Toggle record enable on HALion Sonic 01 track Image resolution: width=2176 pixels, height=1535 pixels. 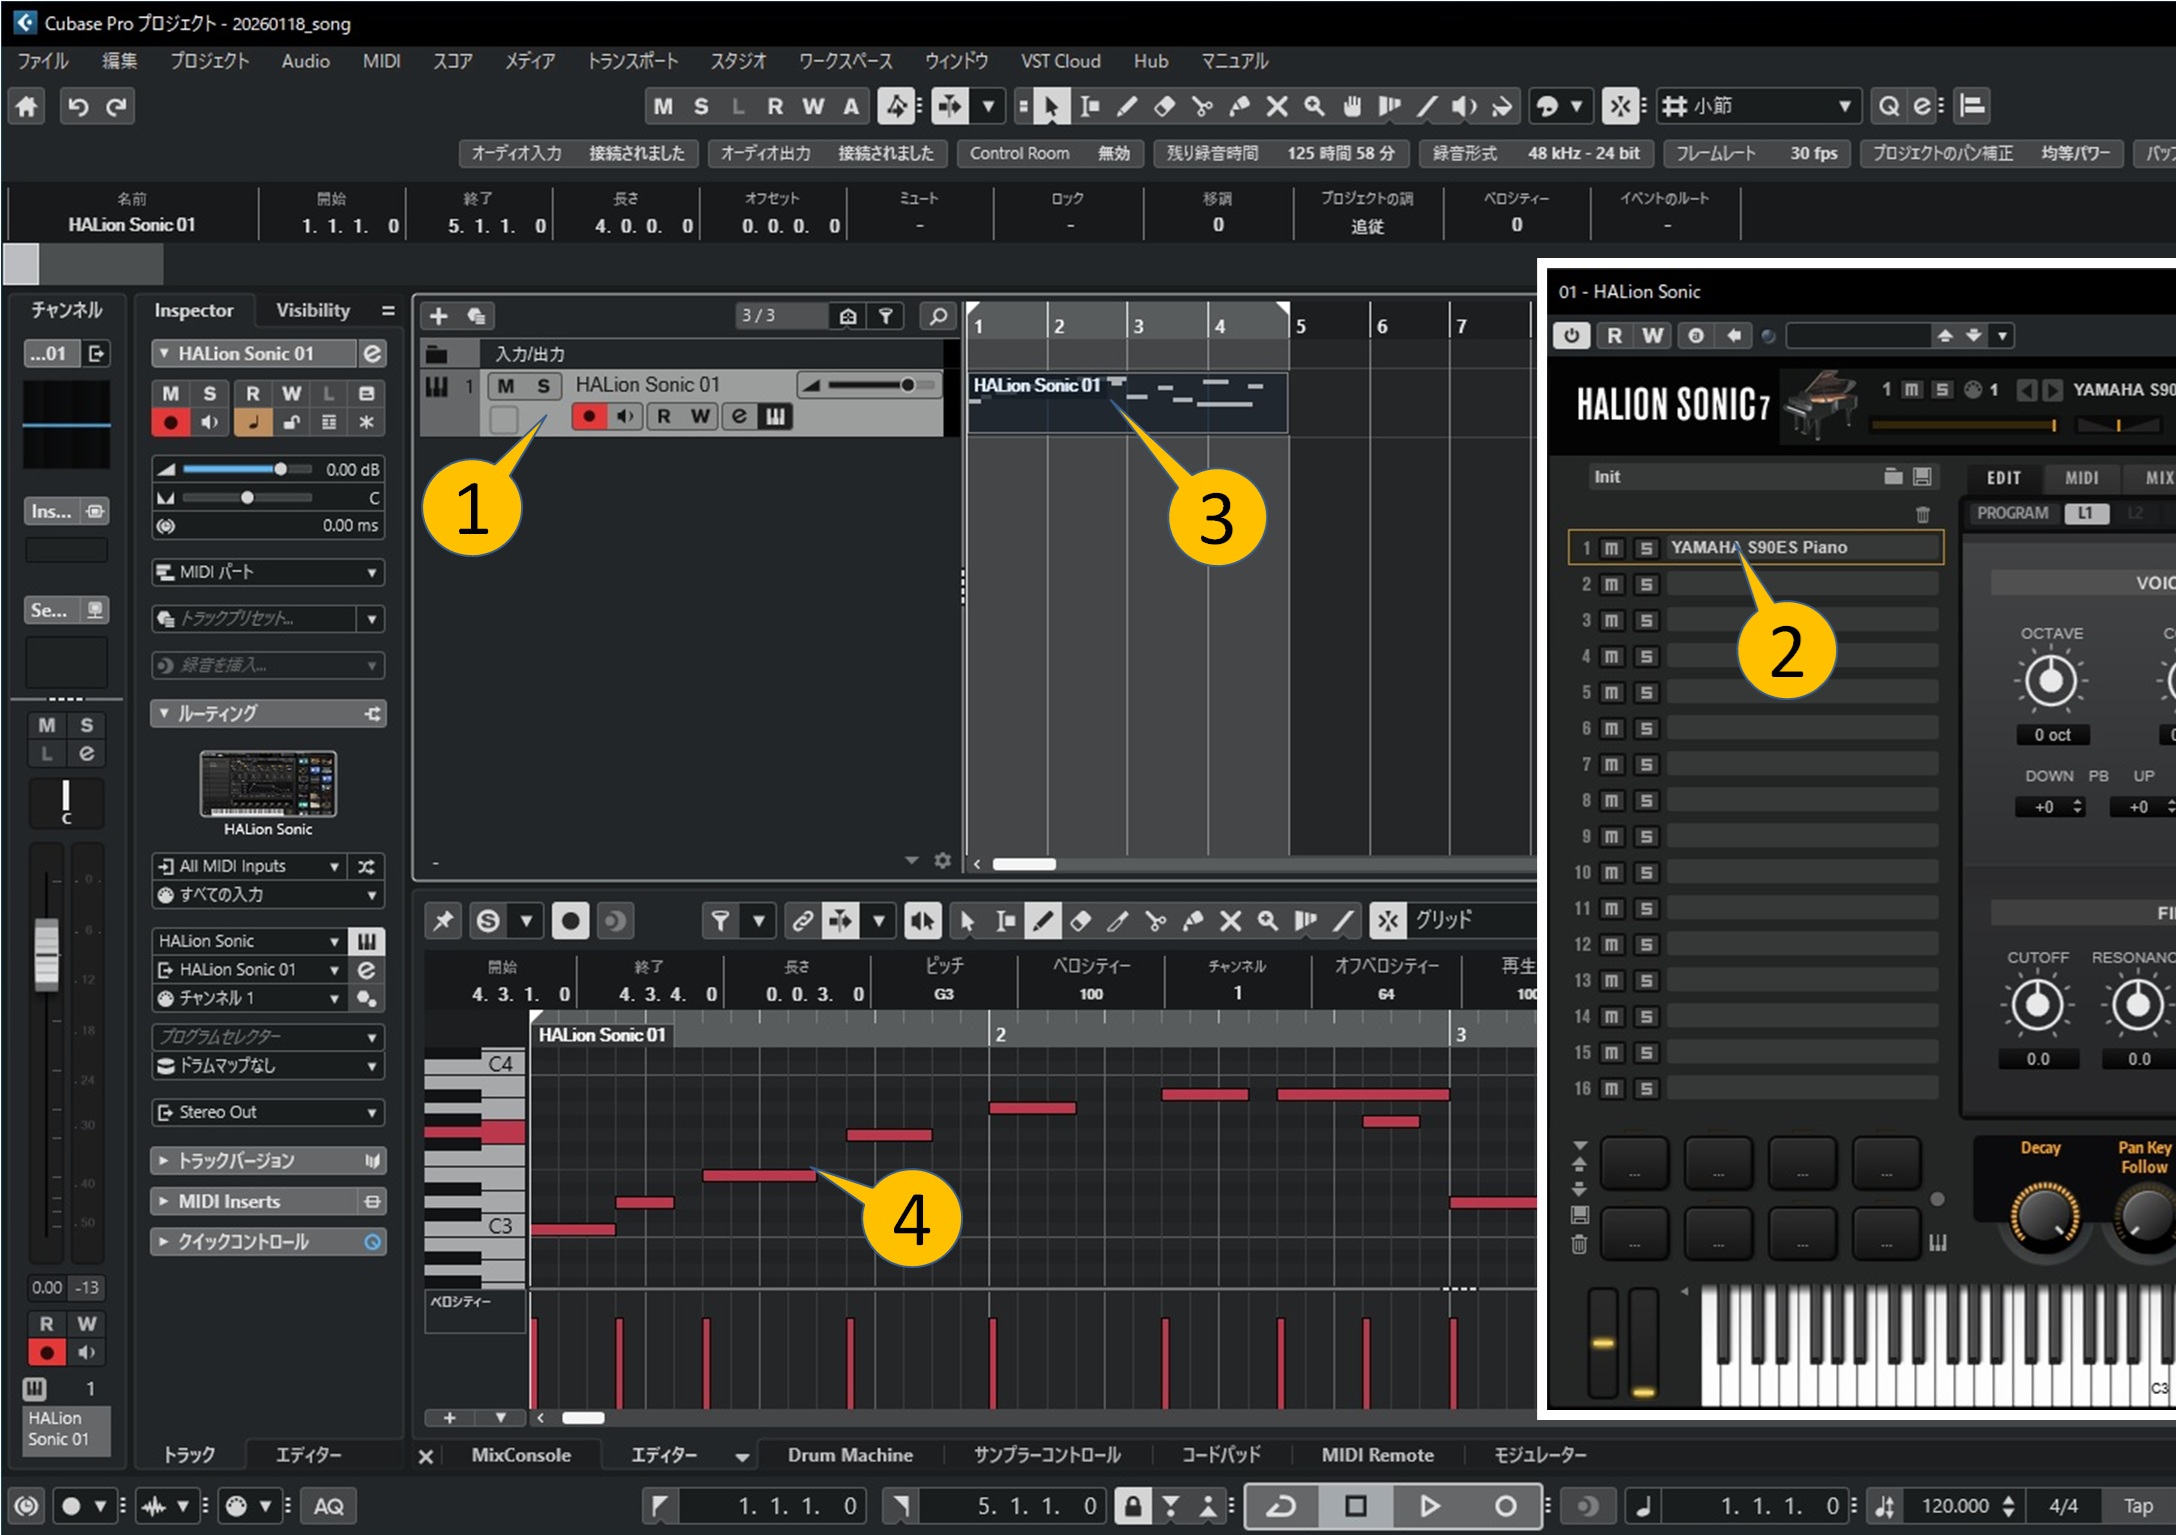[x=589, y=416]
